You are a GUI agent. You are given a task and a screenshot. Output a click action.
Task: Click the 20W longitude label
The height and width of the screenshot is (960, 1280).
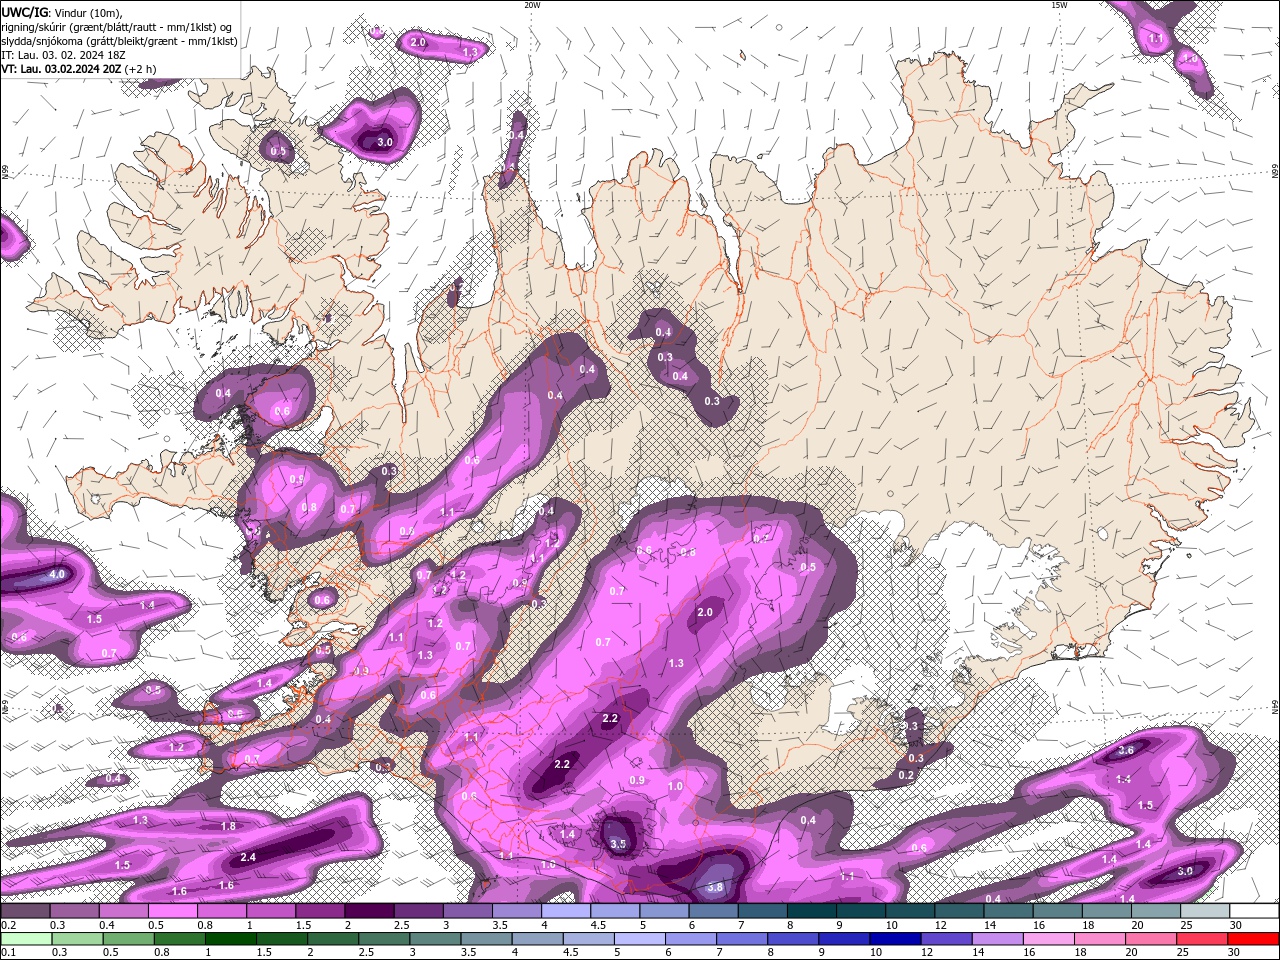click(532, 5)
